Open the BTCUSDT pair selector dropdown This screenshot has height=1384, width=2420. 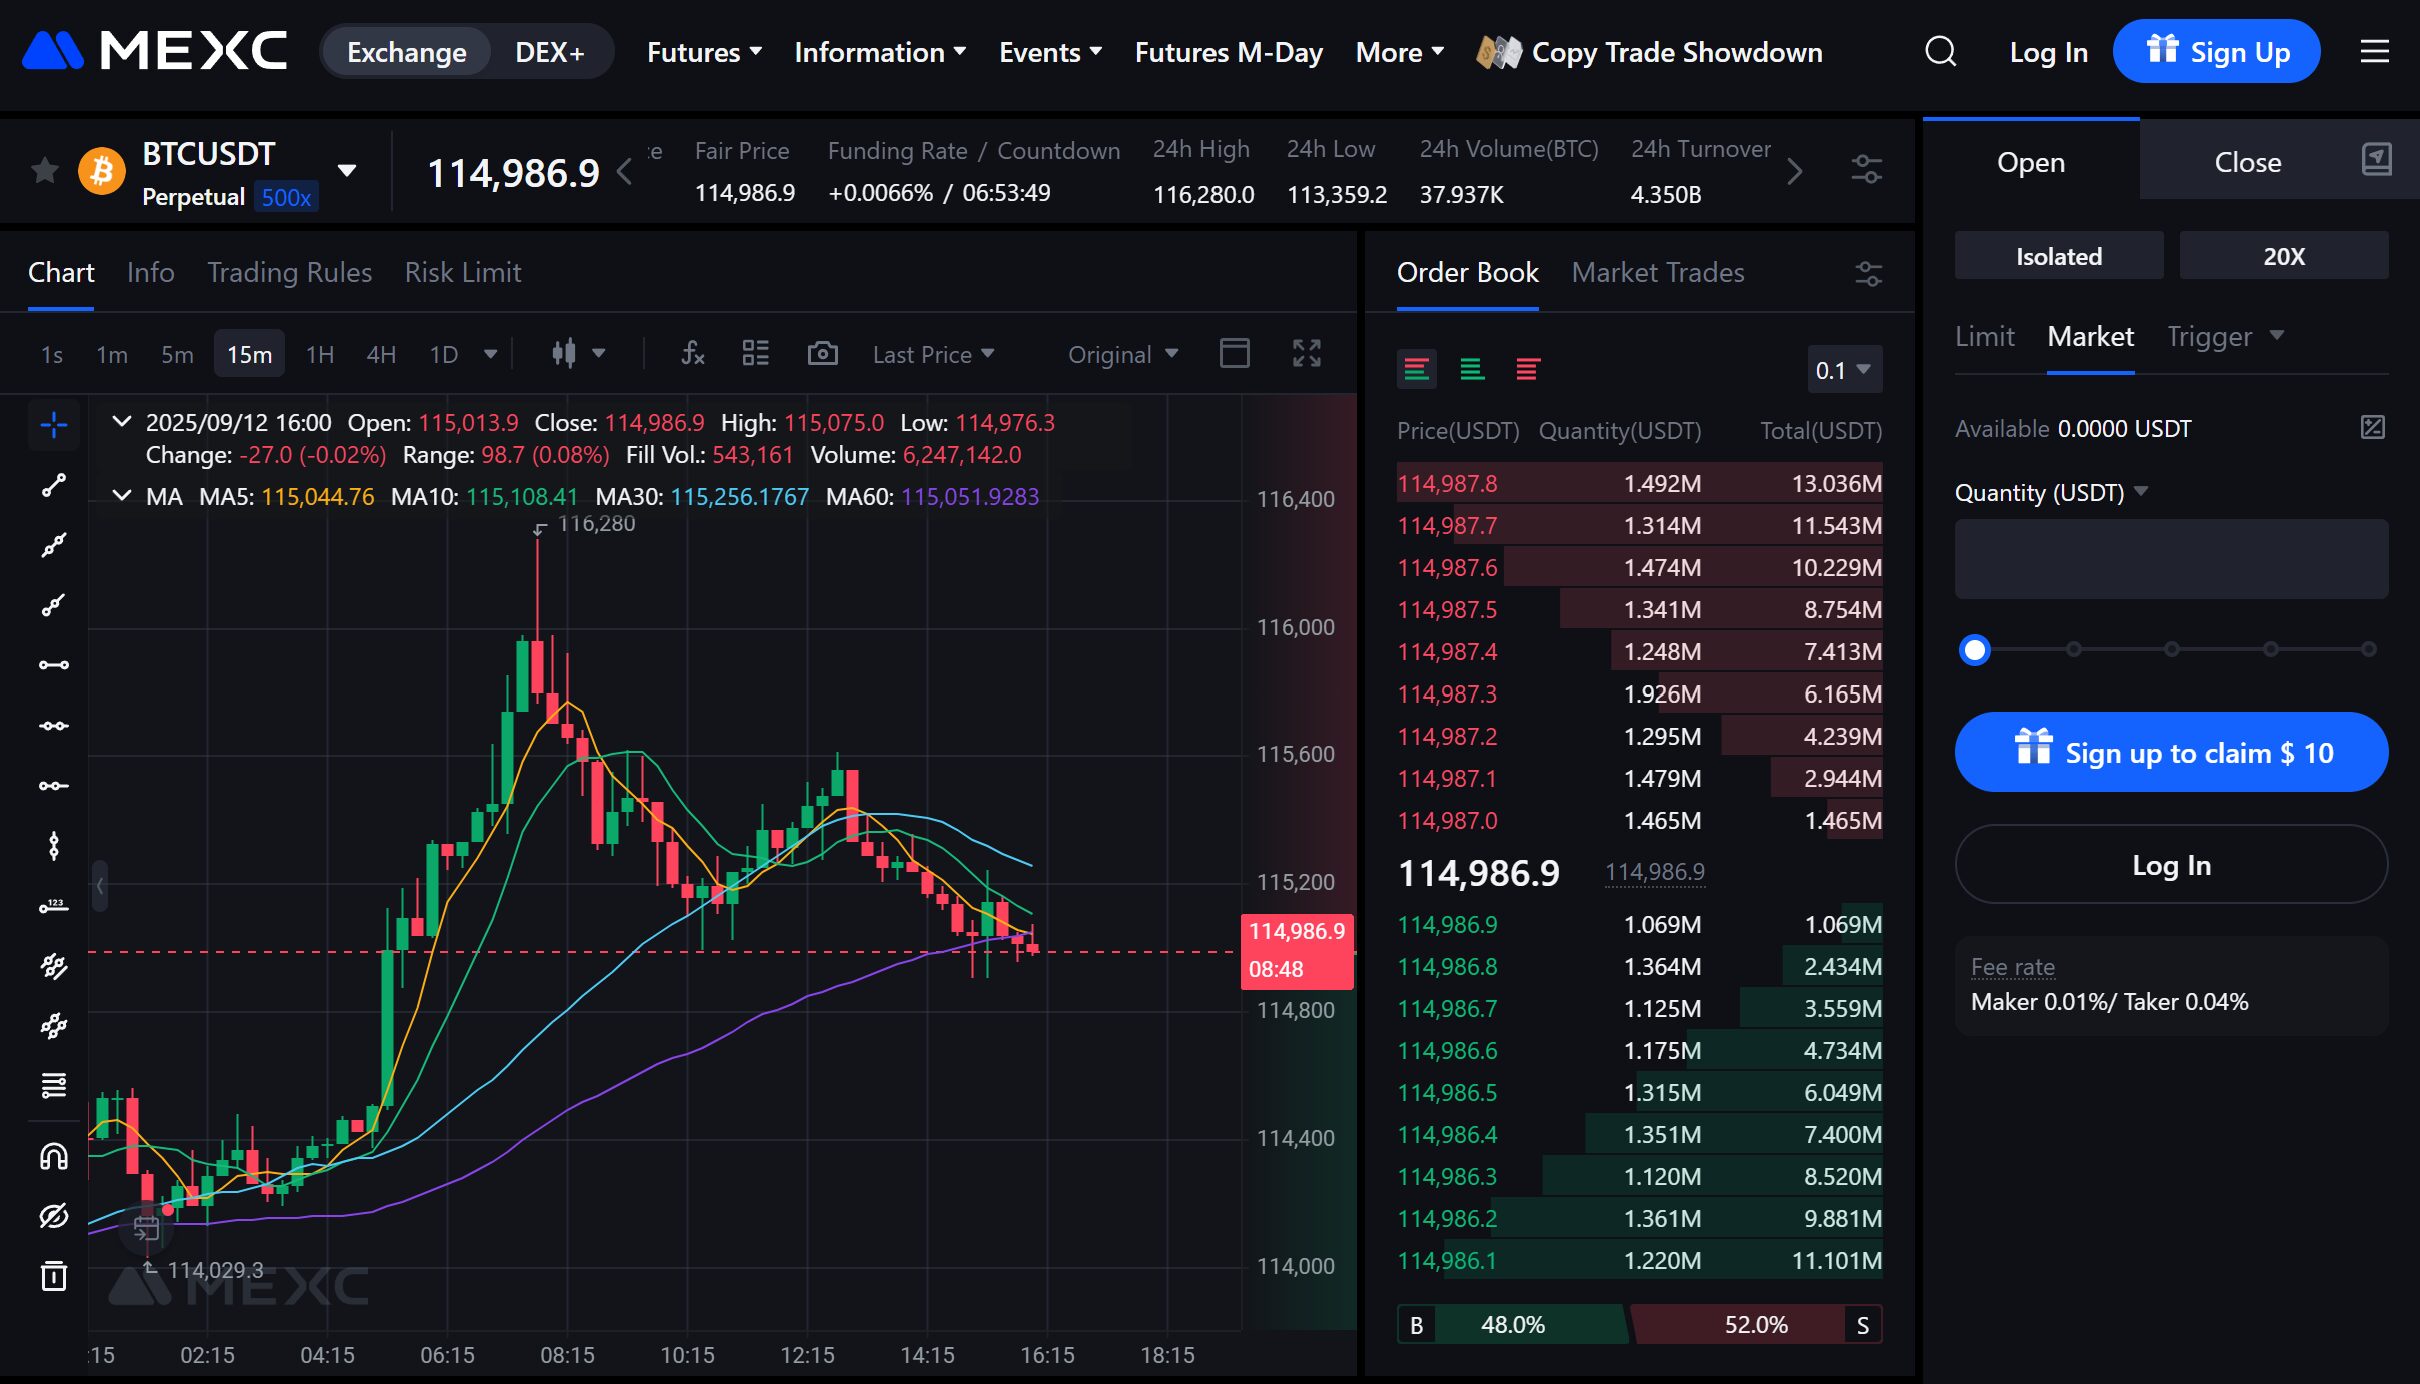347,170
